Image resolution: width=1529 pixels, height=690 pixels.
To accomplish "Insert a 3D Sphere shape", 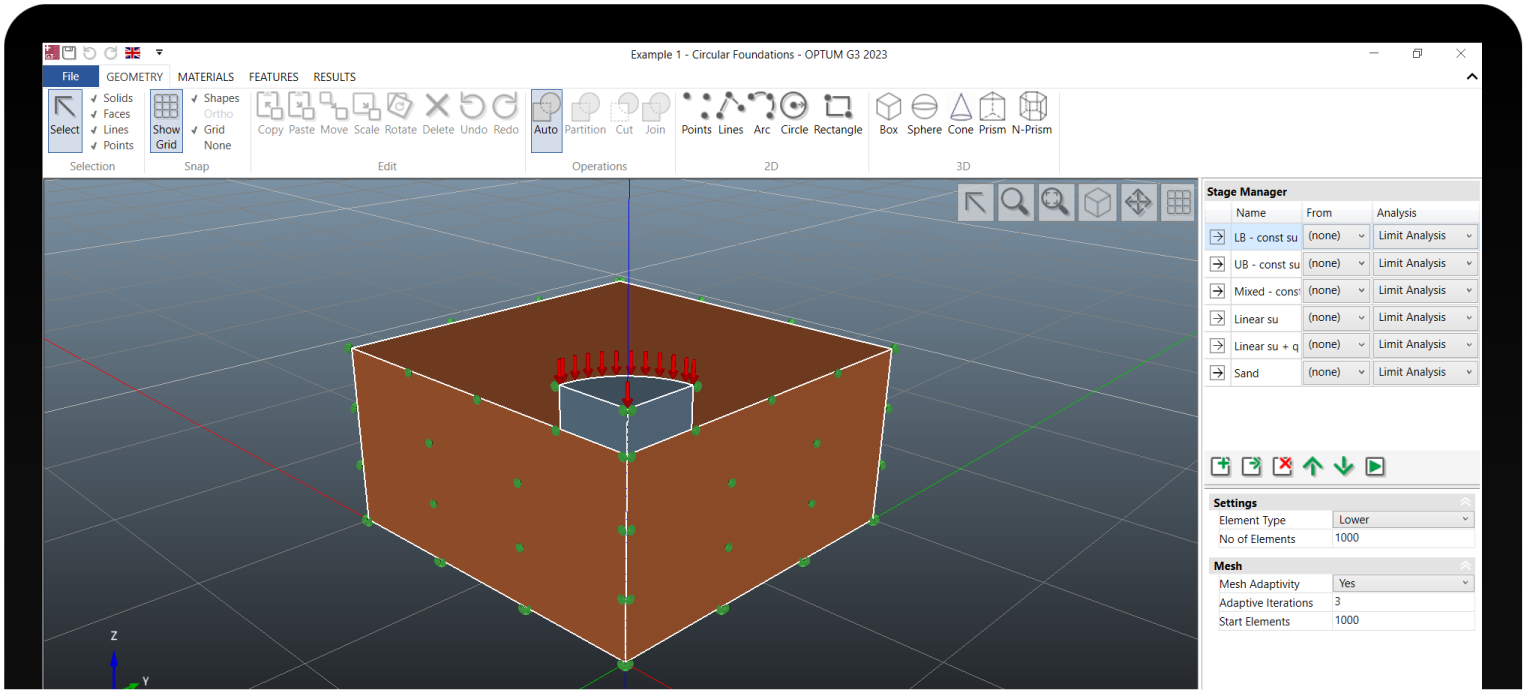I will click(924, 115).
